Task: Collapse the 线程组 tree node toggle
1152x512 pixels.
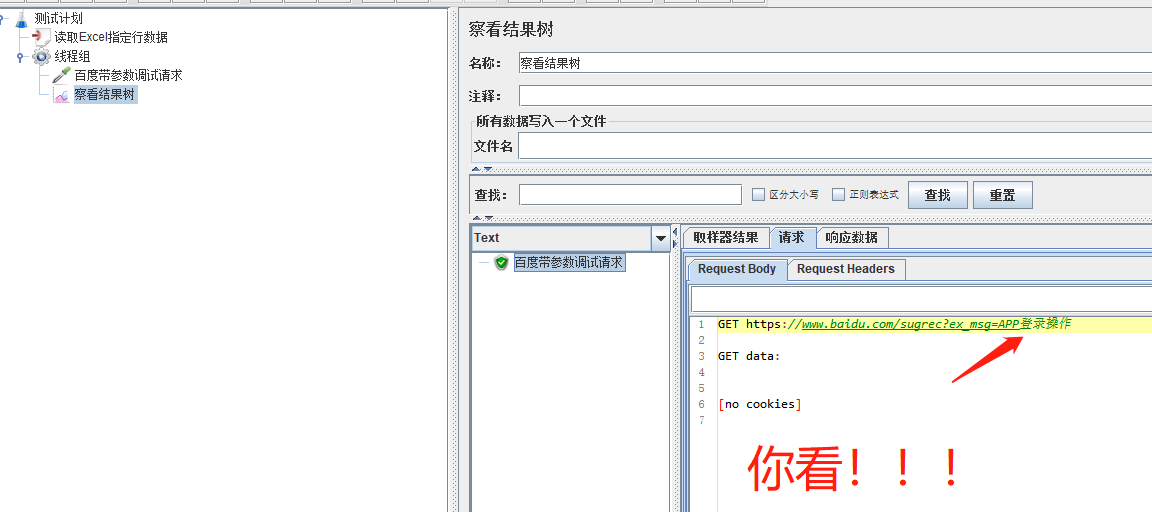Action: [21, 57]
